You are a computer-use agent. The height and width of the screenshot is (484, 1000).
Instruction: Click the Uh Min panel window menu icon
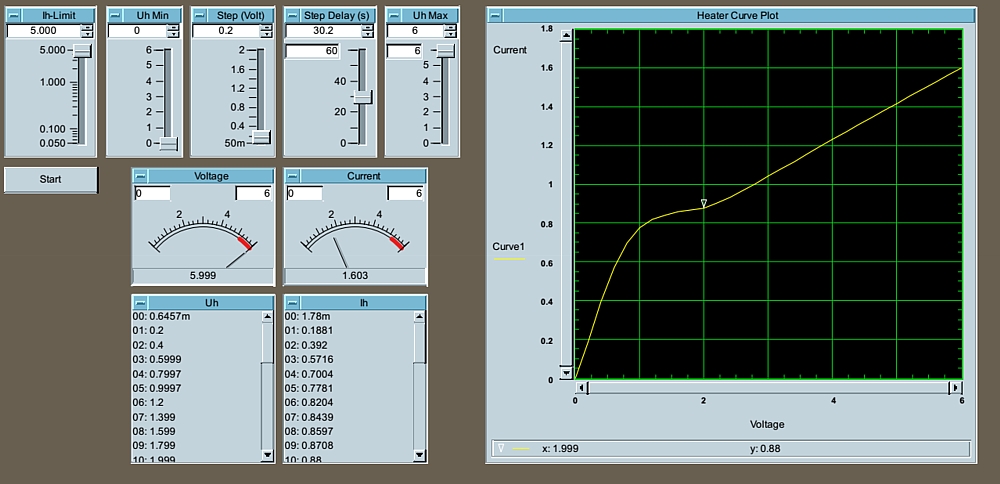tap(117, 15)
